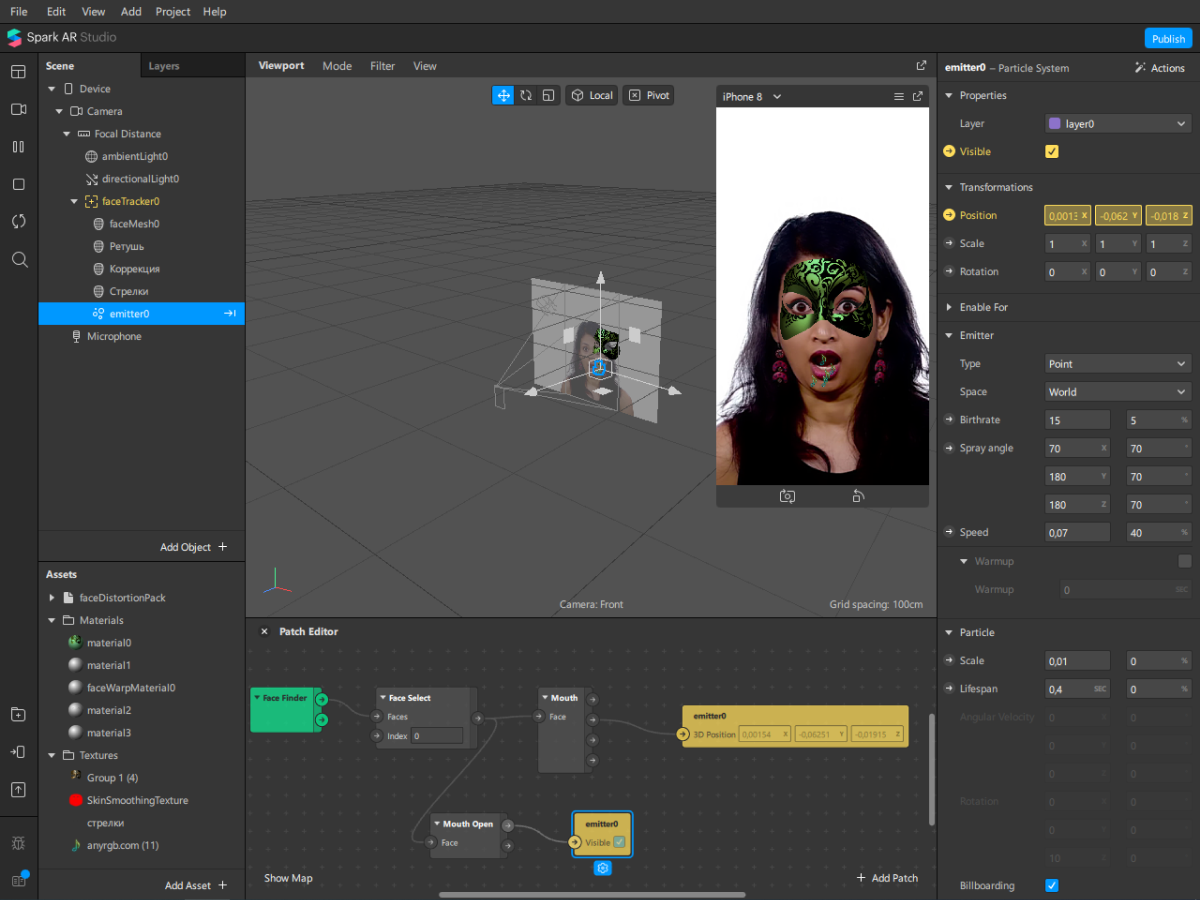Click the Publish button
The height and width of the screenshot is (900, 1200).
click(1168, 39)
